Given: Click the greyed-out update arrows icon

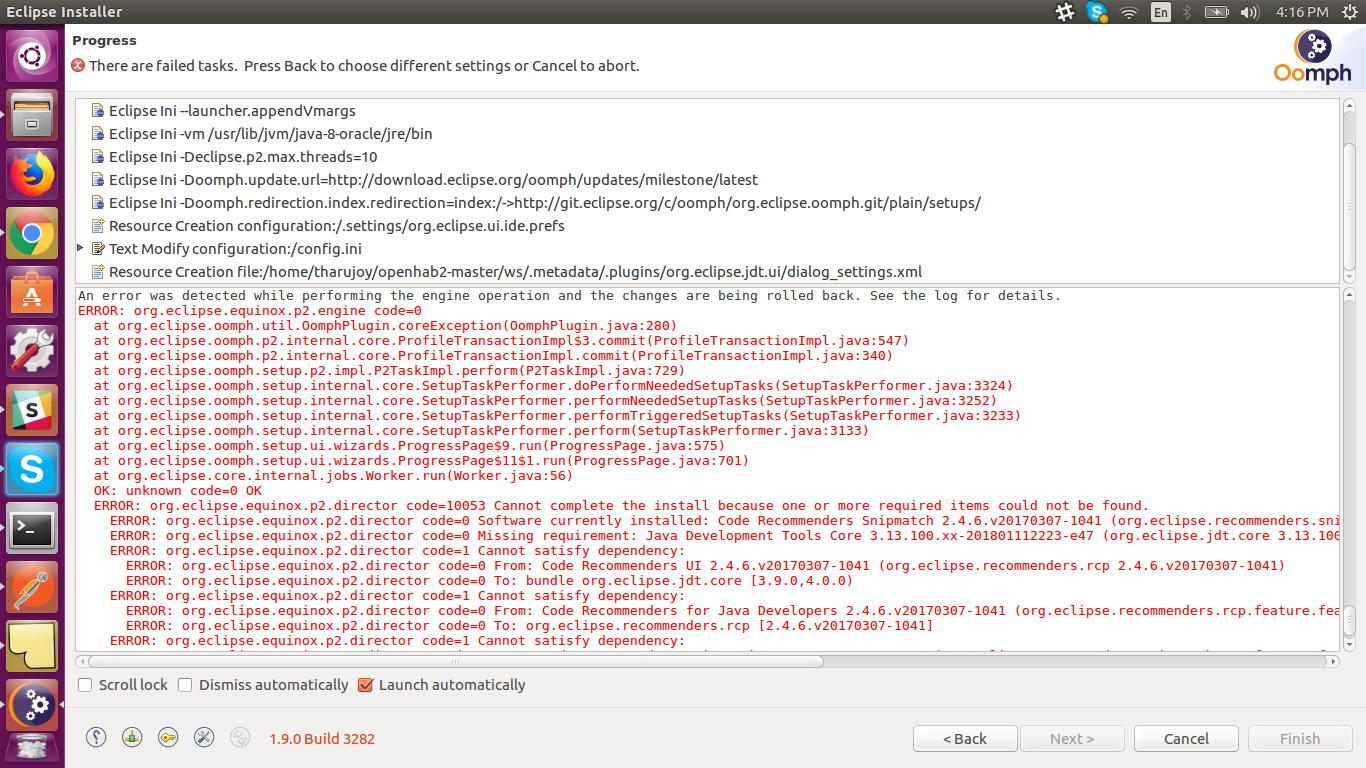Looking at the screenshot, I should pyautogui.click(x=240, y=738).
